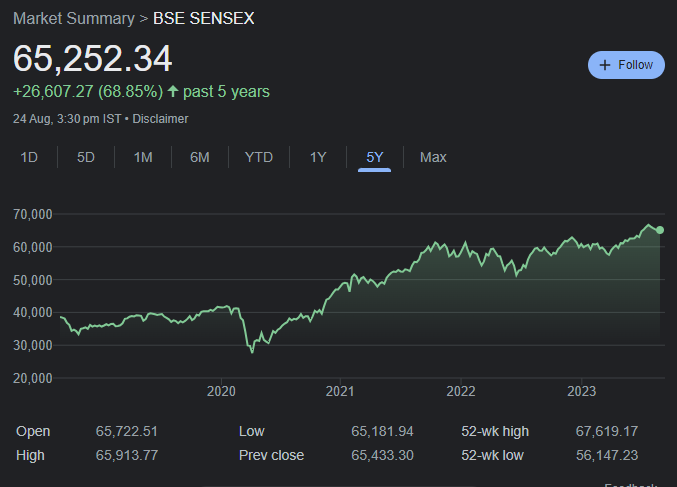
Task: Click the 2020 x-axis label
Action: [x=221, y=391]
